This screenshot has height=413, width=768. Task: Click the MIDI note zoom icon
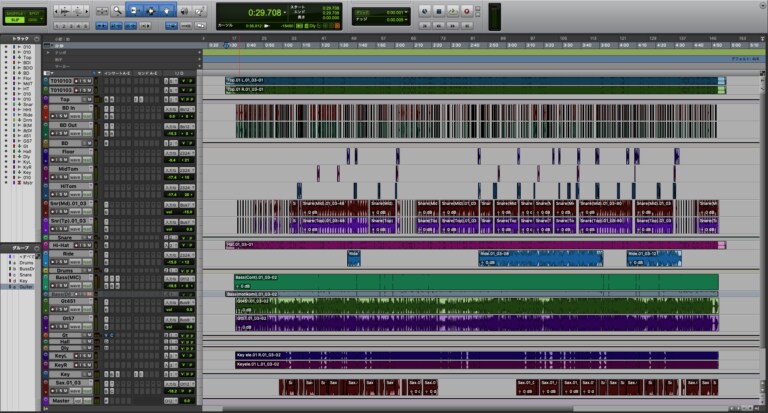pos(78,11)
